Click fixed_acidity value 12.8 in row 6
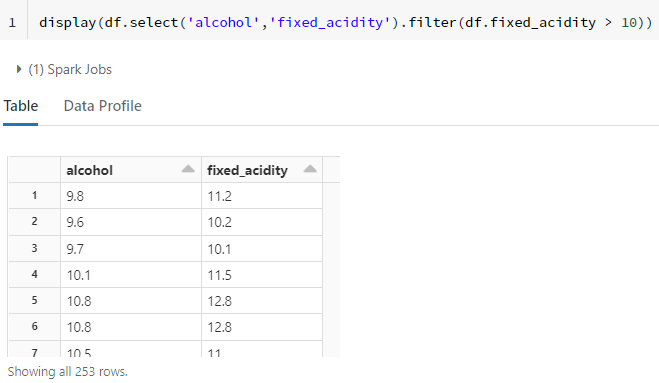The width and height of the screenshot is (659, 383). tap(262, 327)
